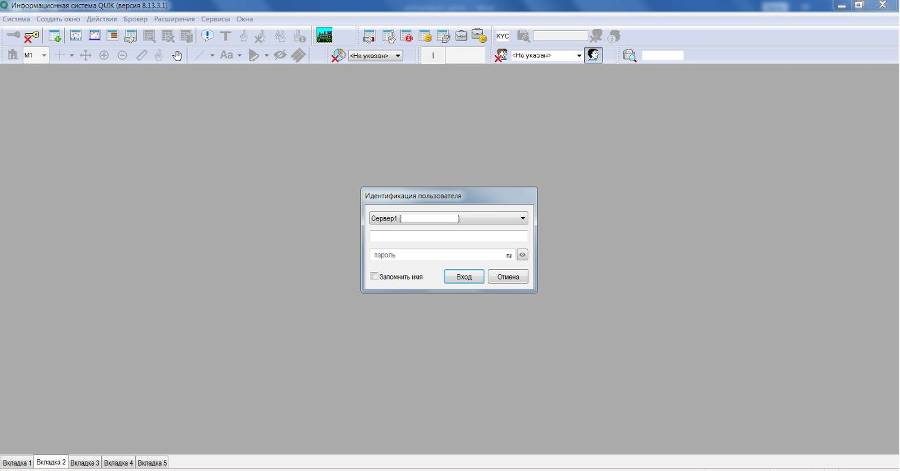Click the ruler measurement tool icon
900x471 pixels.
coord(141,56)
